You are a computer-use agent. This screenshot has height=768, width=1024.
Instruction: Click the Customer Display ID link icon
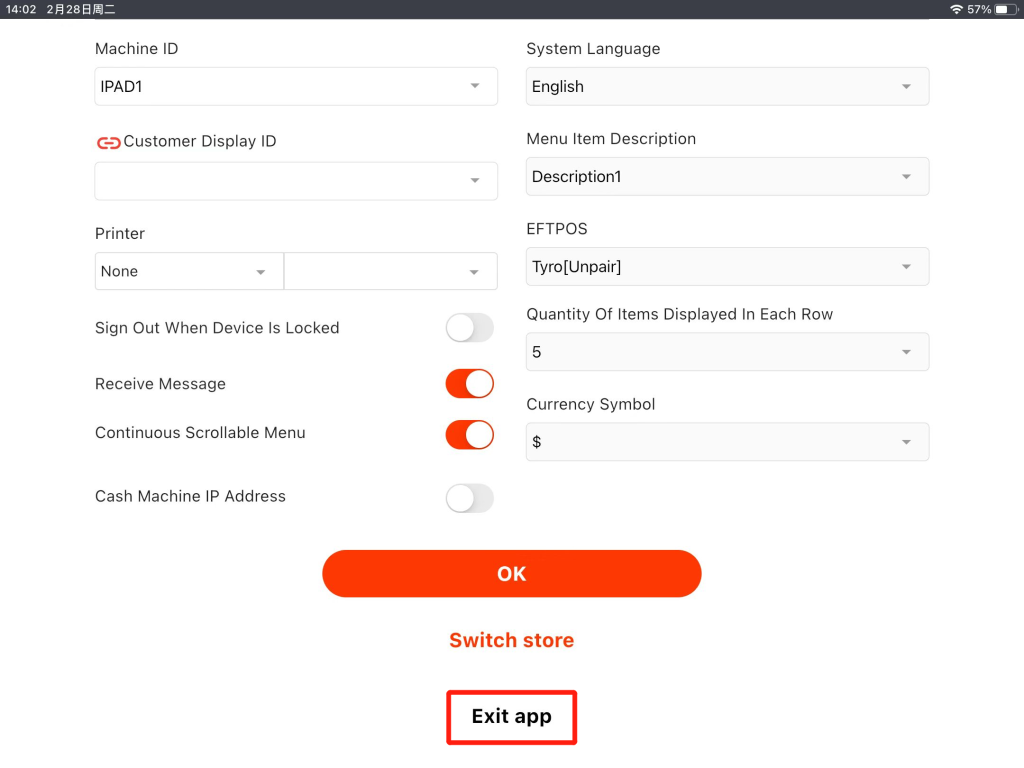pyautogui.click(x=108, y=142)
